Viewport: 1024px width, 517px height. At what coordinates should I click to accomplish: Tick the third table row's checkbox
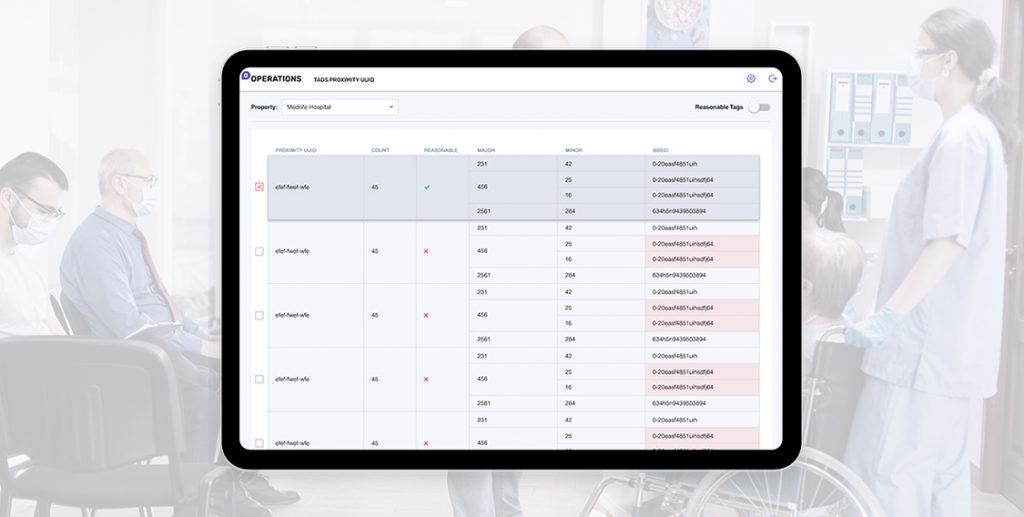coord(259,315)
